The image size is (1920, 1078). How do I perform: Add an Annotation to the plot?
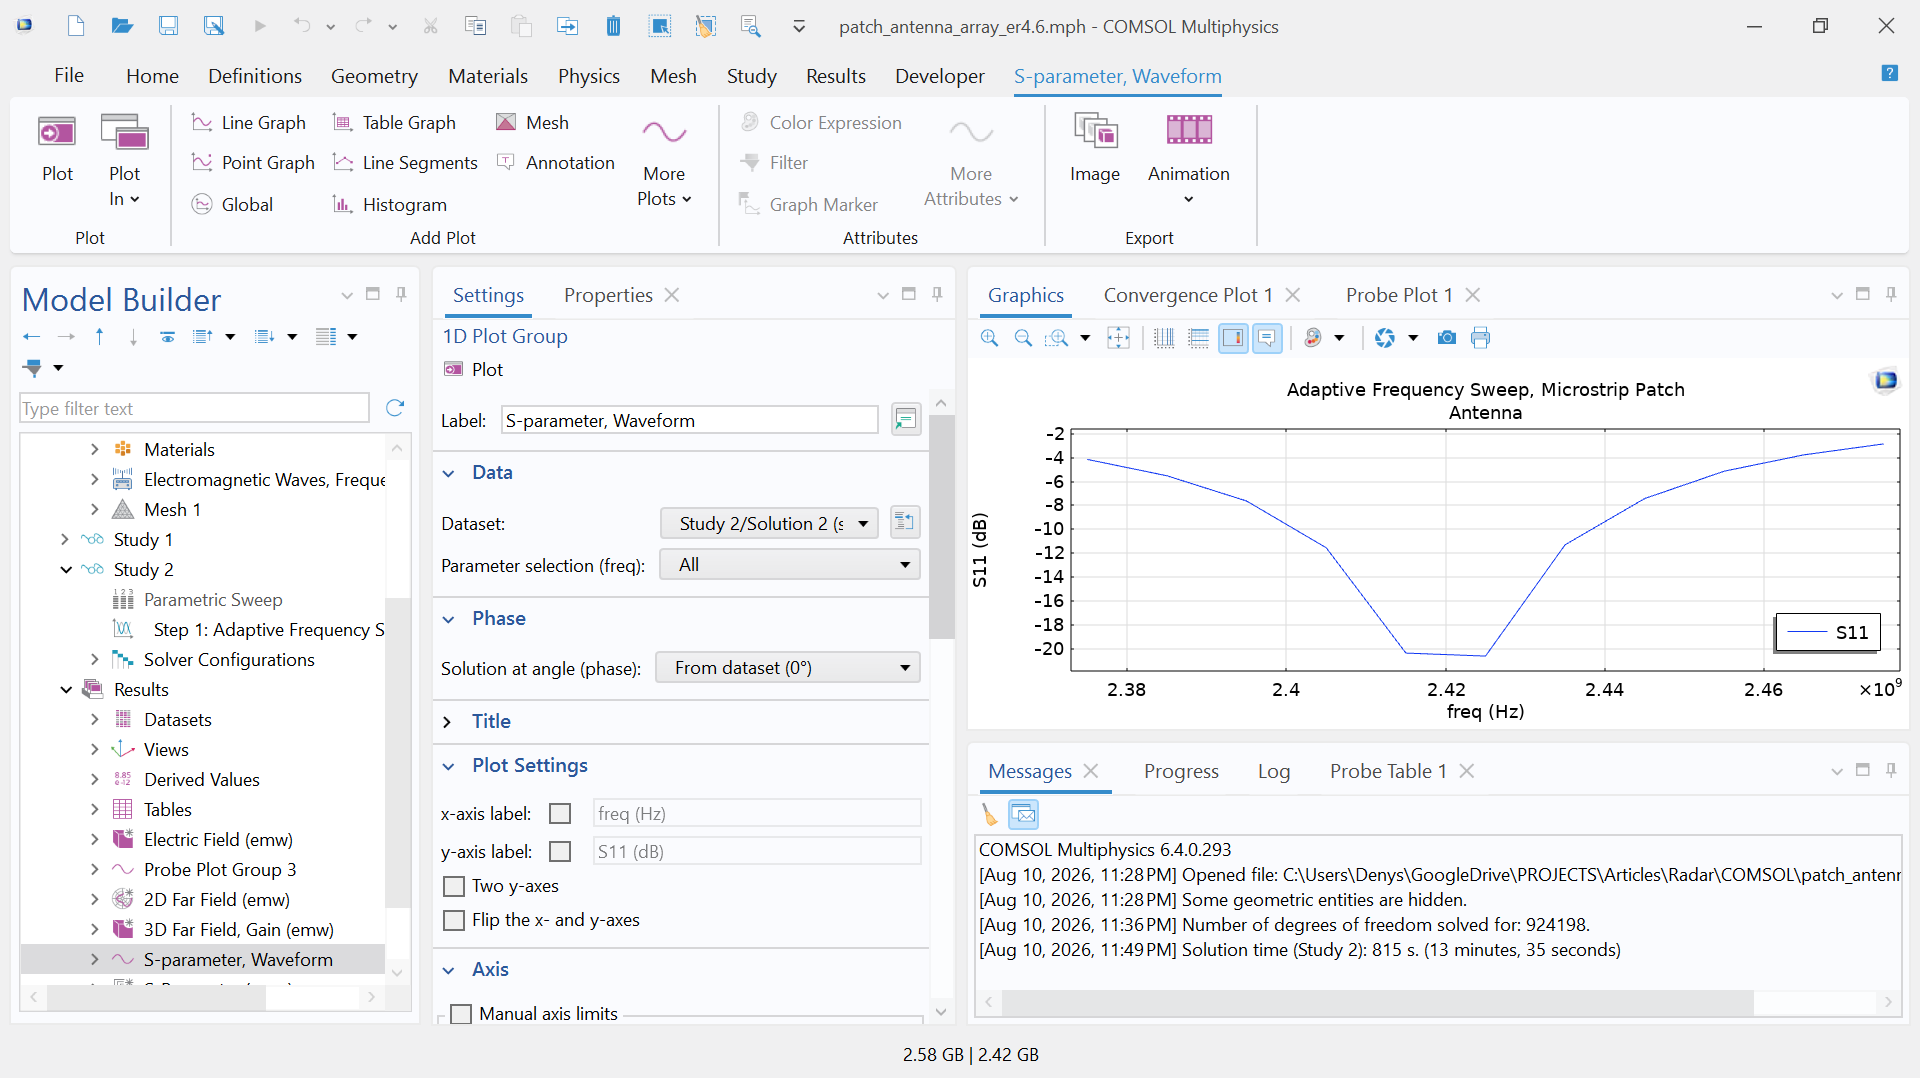click(556, 162)
